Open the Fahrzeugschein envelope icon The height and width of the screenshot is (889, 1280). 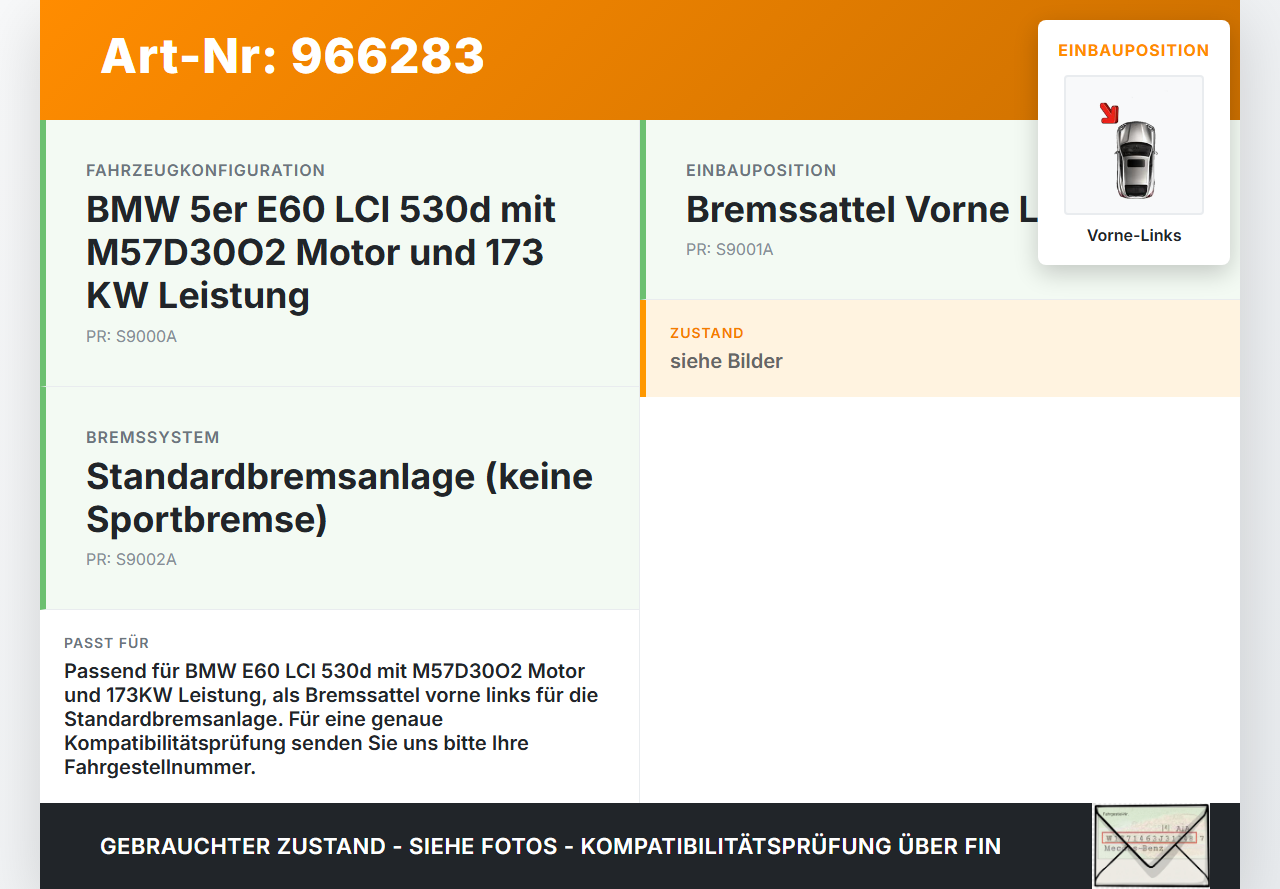(x=1150, y=845)
